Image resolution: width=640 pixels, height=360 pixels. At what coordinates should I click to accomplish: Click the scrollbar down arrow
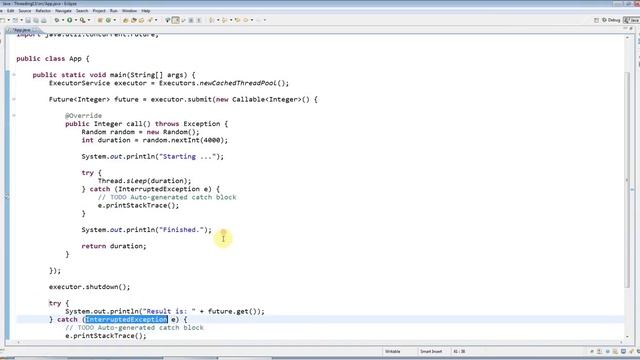click(627, 337)
